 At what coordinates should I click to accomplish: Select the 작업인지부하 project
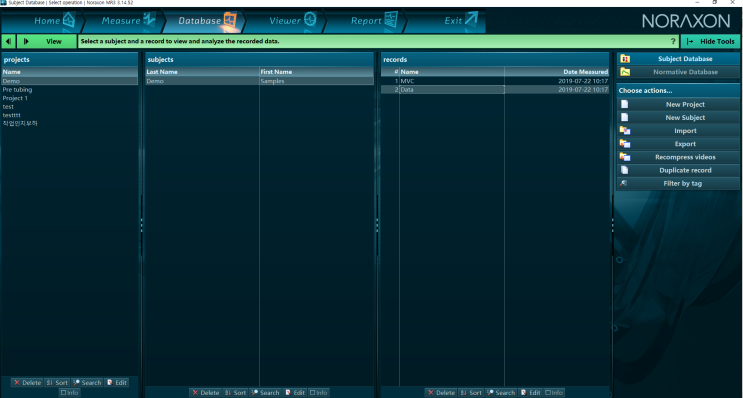coord(70,124)
